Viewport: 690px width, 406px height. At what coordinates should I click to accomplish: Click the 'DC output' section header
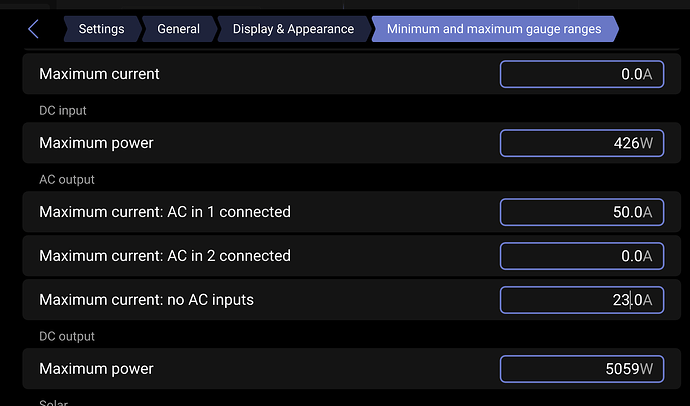tap(69, 336)
